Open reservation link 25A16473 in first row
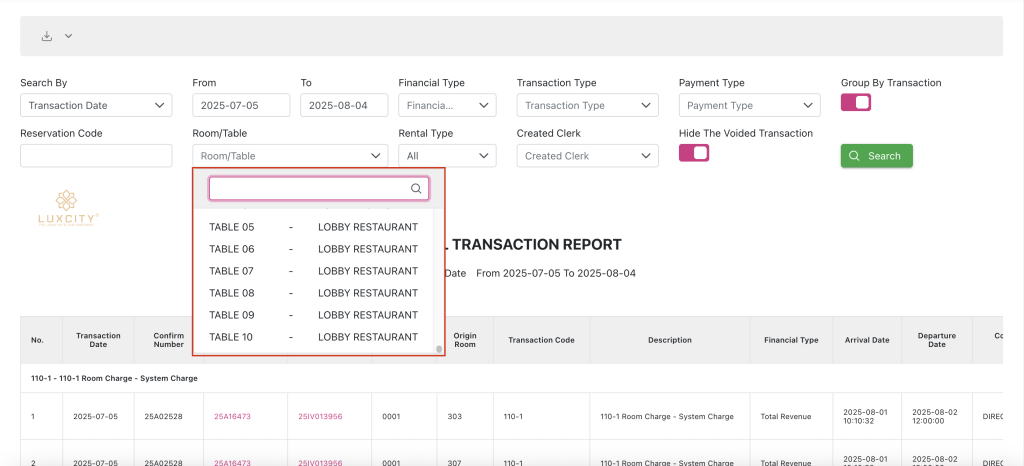 point(231,416)
